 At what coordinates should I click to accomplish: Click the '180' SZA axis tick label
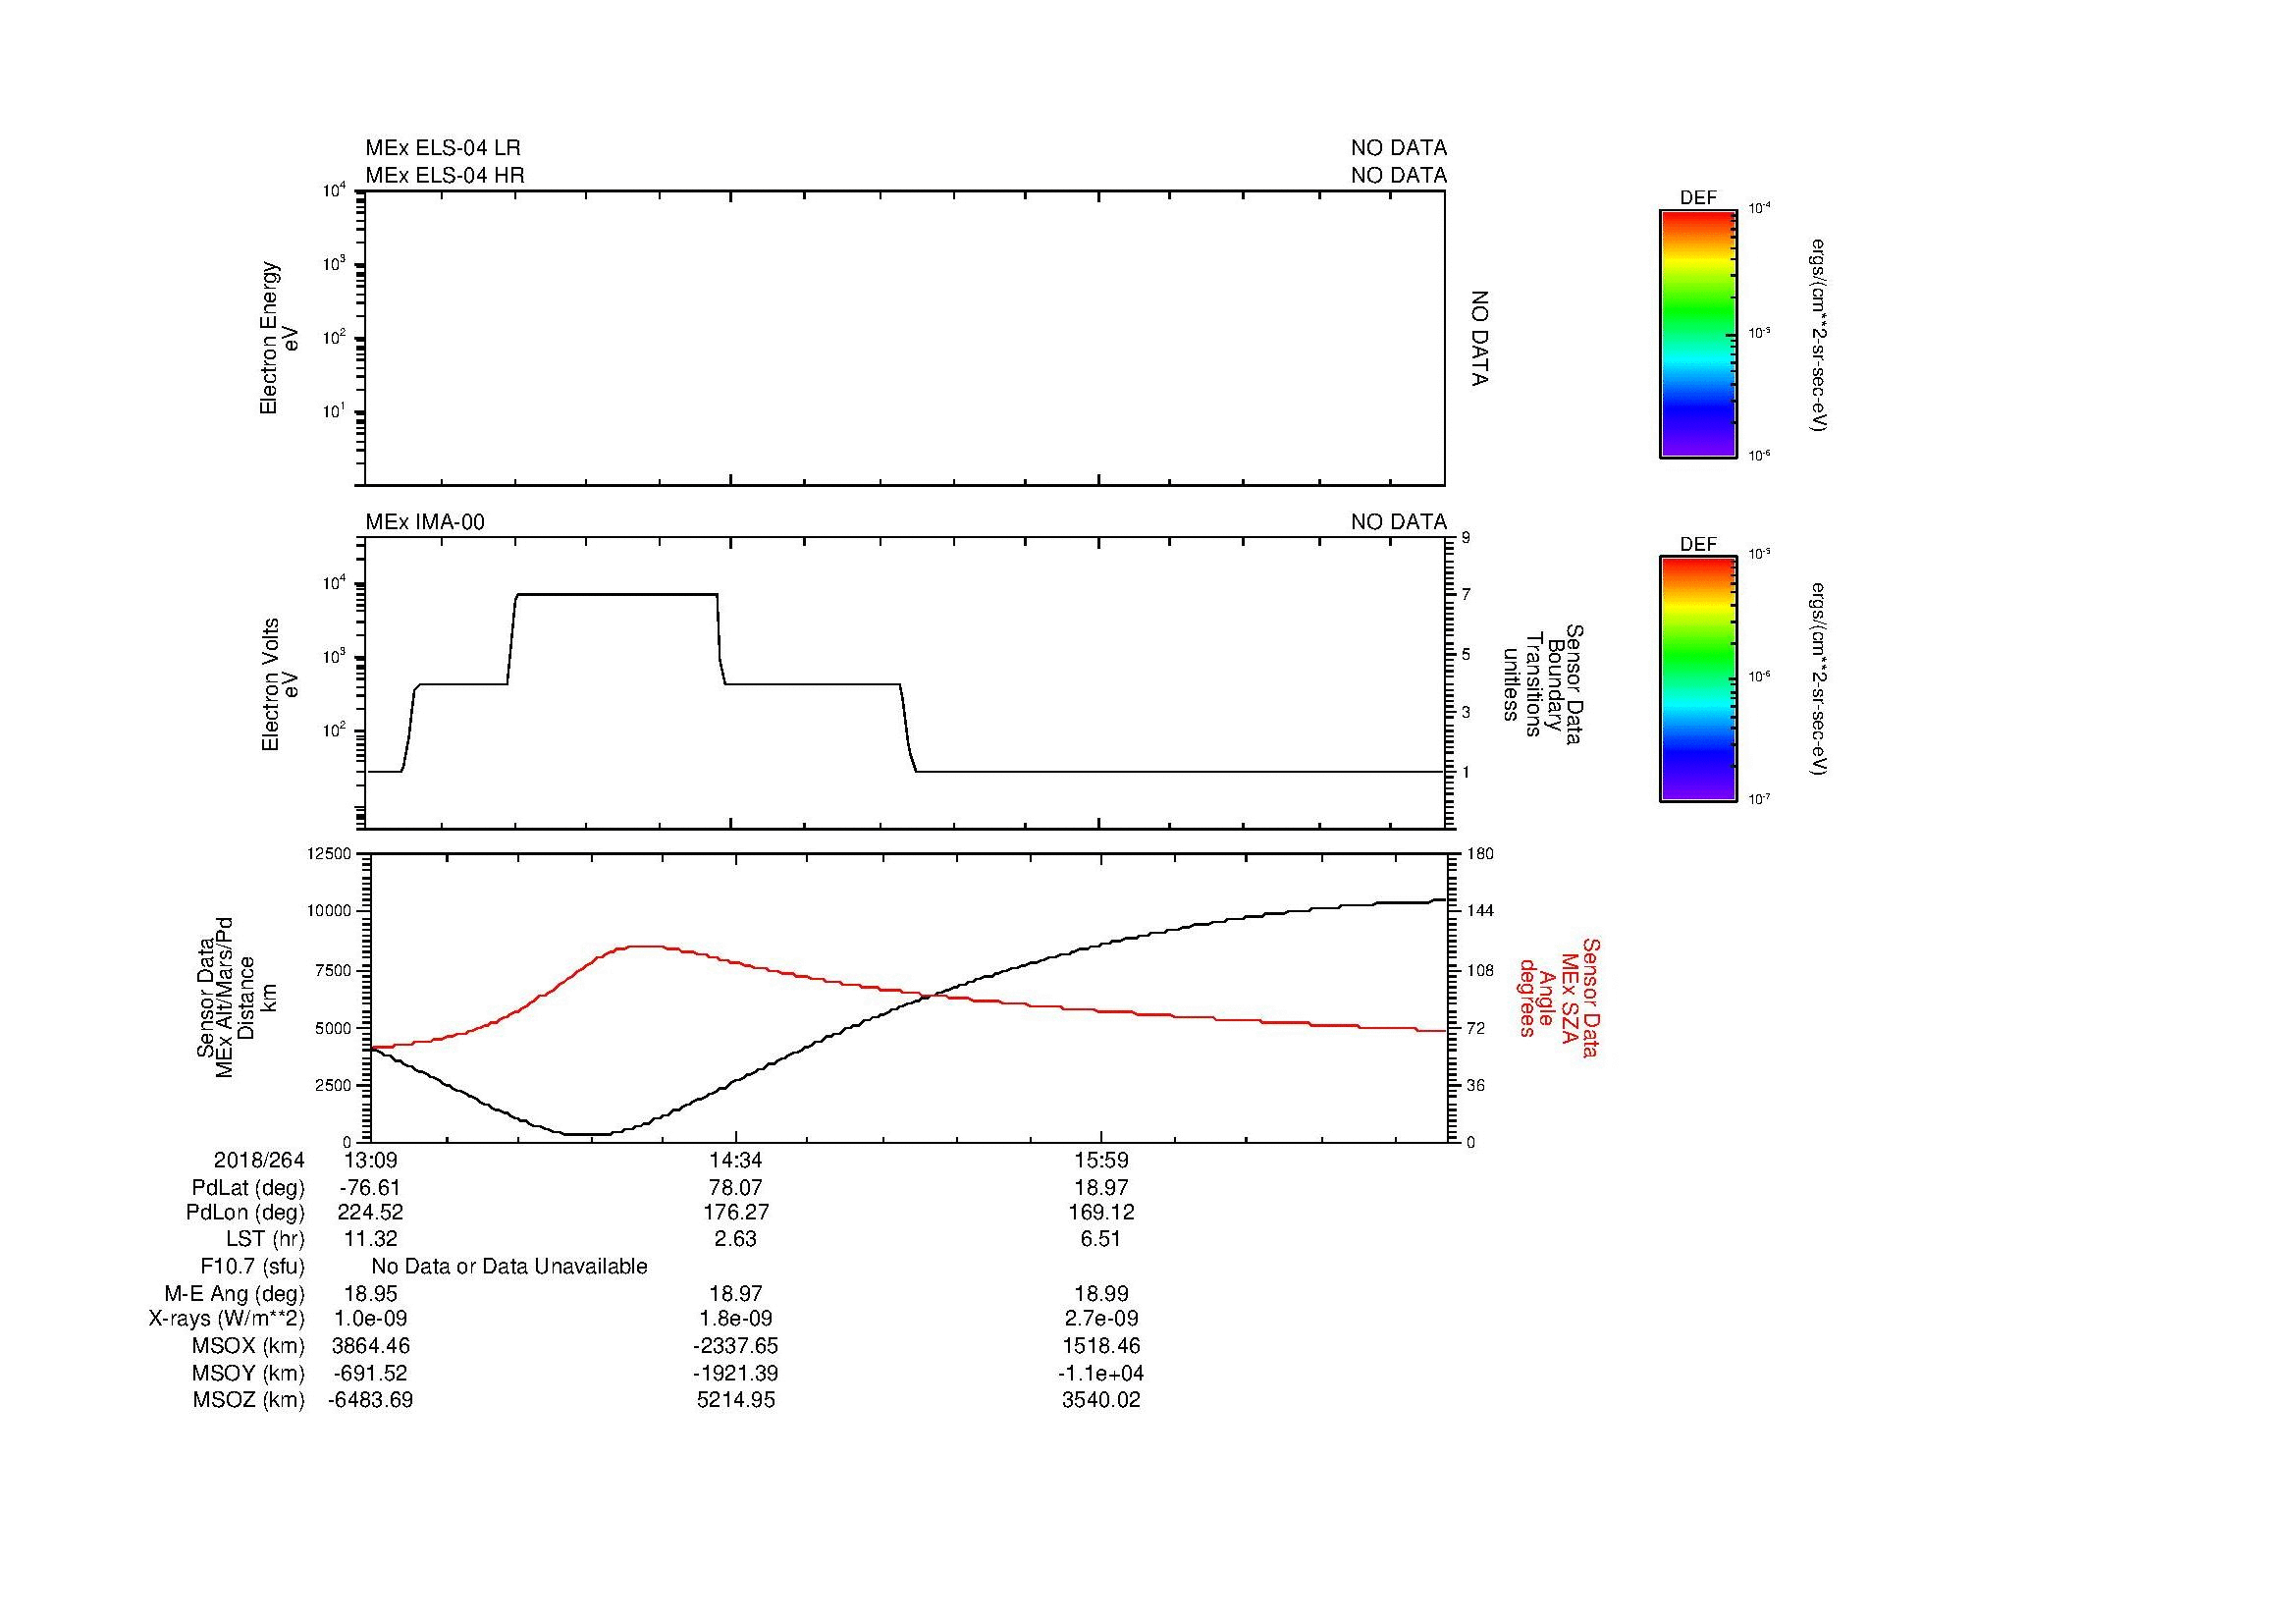(x=1479, y=853)
